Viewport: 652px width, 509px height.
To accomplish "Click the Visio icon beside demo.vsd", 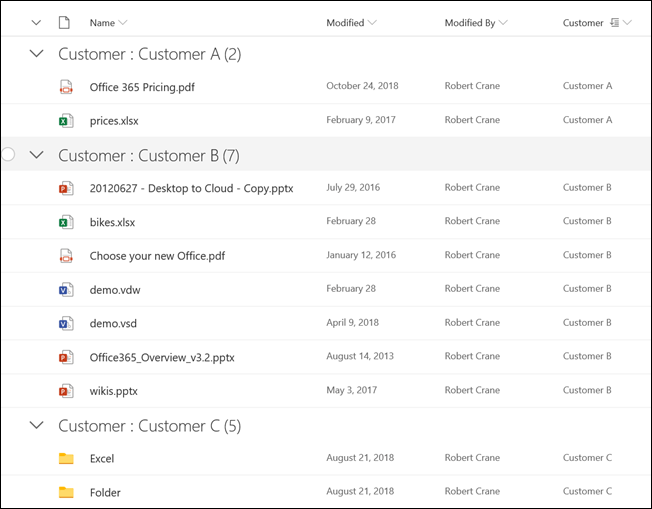I will point(66,324).
